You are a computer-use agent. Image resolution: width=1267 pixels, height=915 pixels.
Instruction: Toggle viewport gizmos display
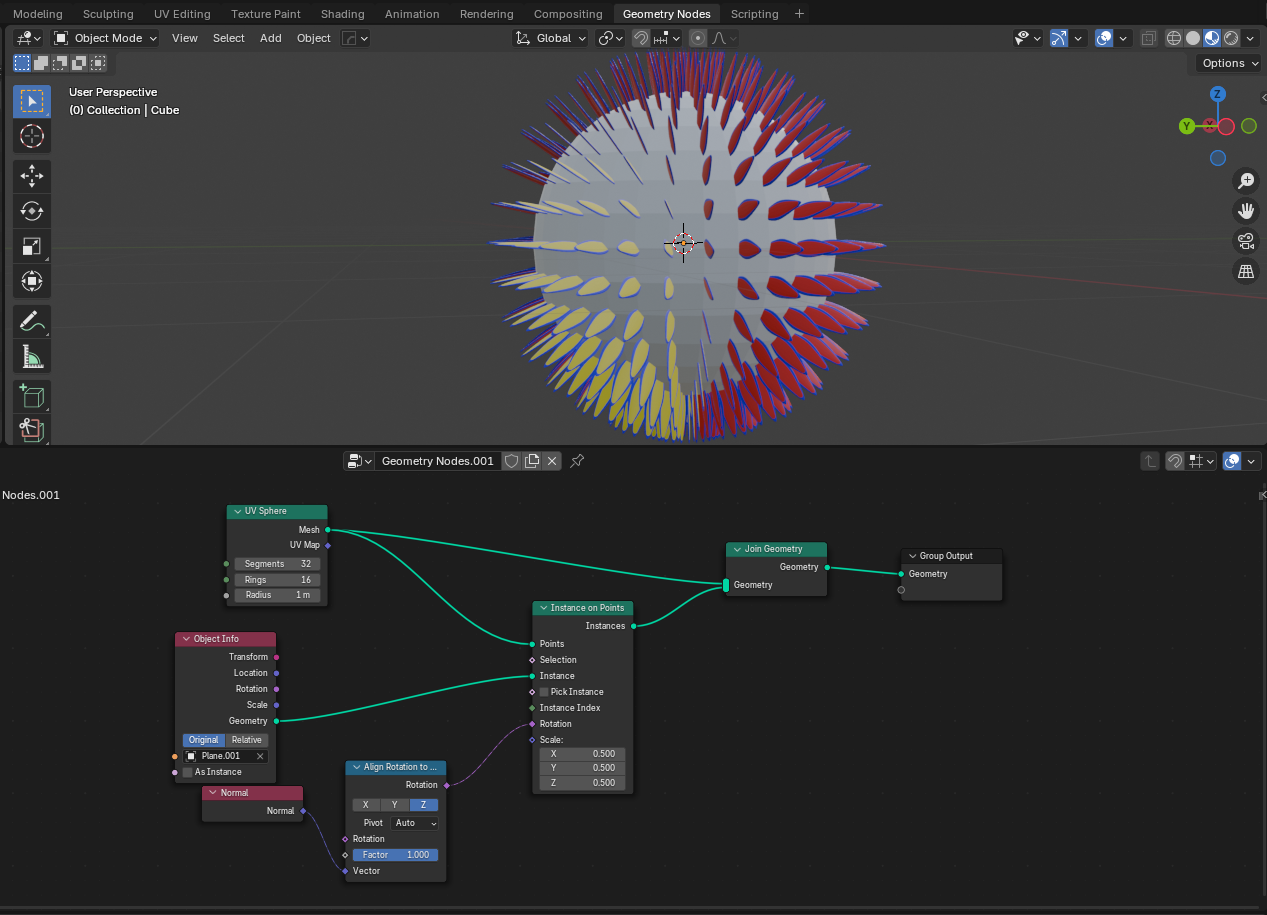pos(1059,38)
